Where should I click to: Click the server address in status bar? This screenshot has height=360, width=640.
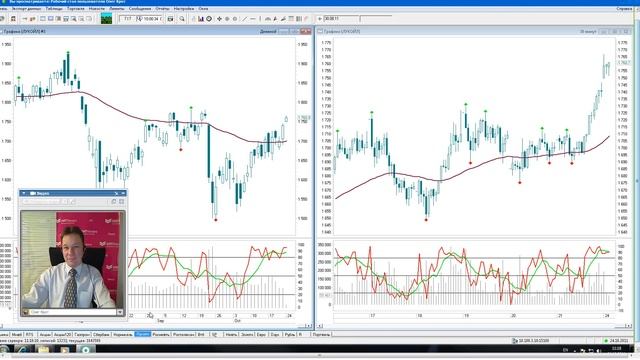[533, 340]
